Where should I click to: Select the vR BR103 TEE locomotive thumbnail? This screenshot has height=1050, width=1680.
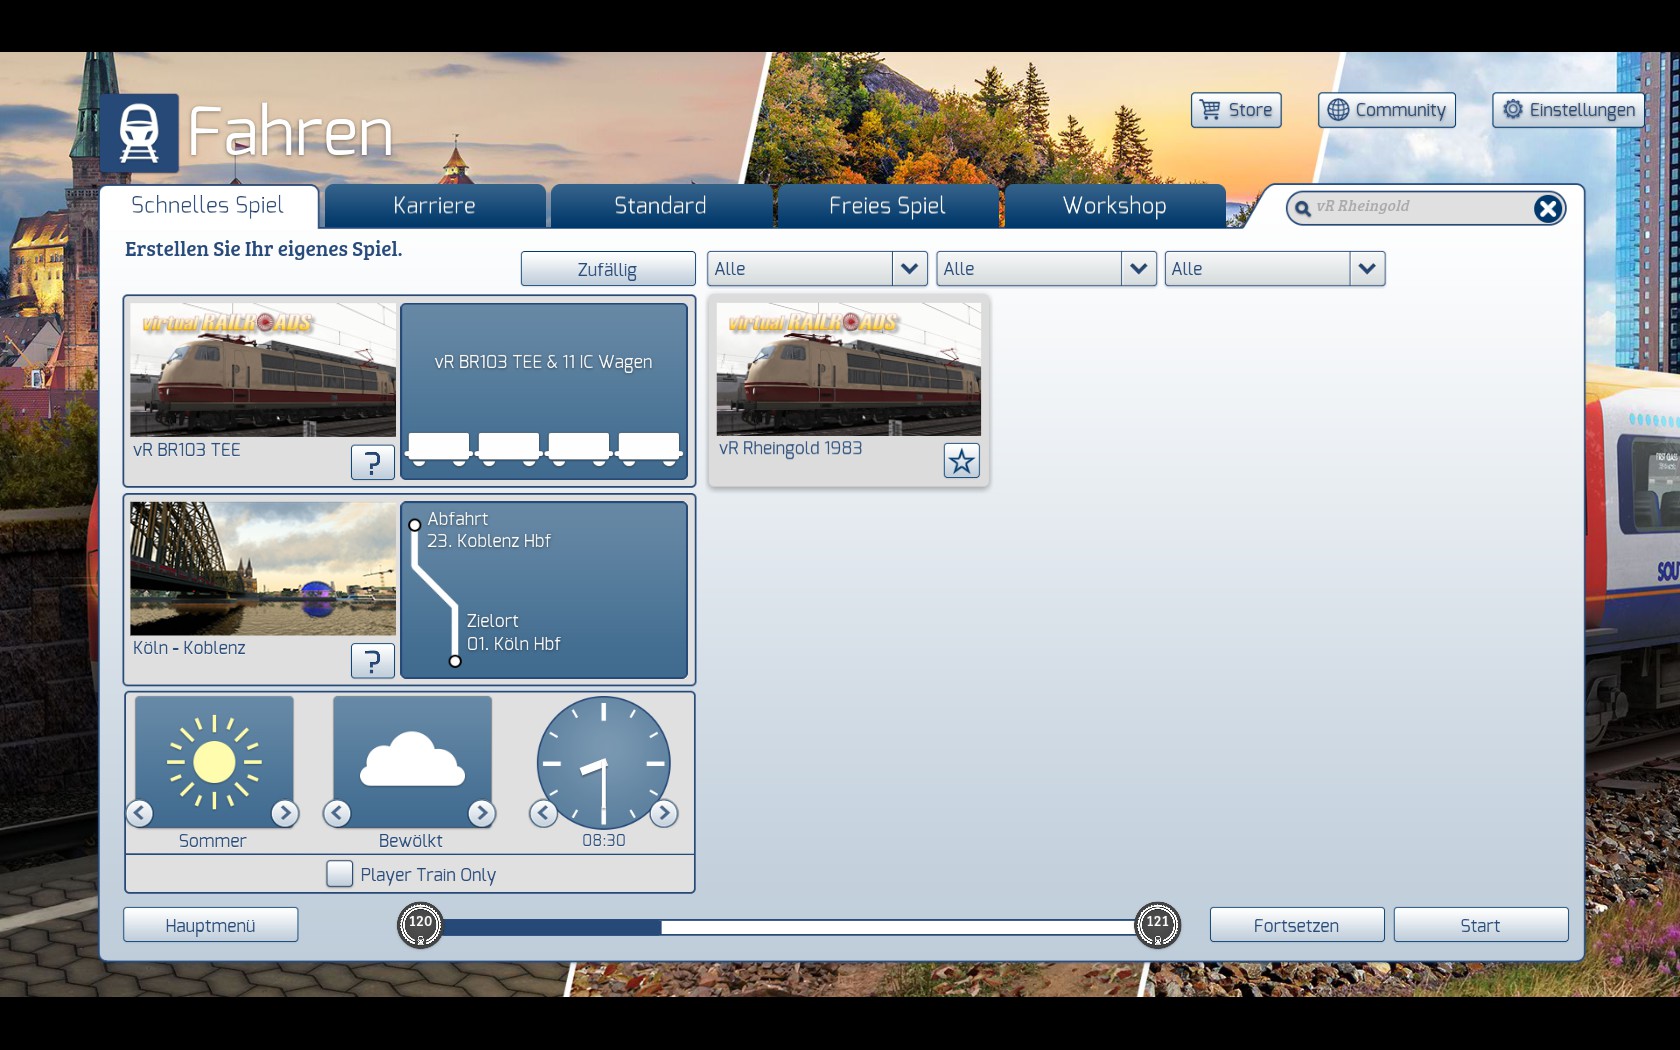pos(263,370)
